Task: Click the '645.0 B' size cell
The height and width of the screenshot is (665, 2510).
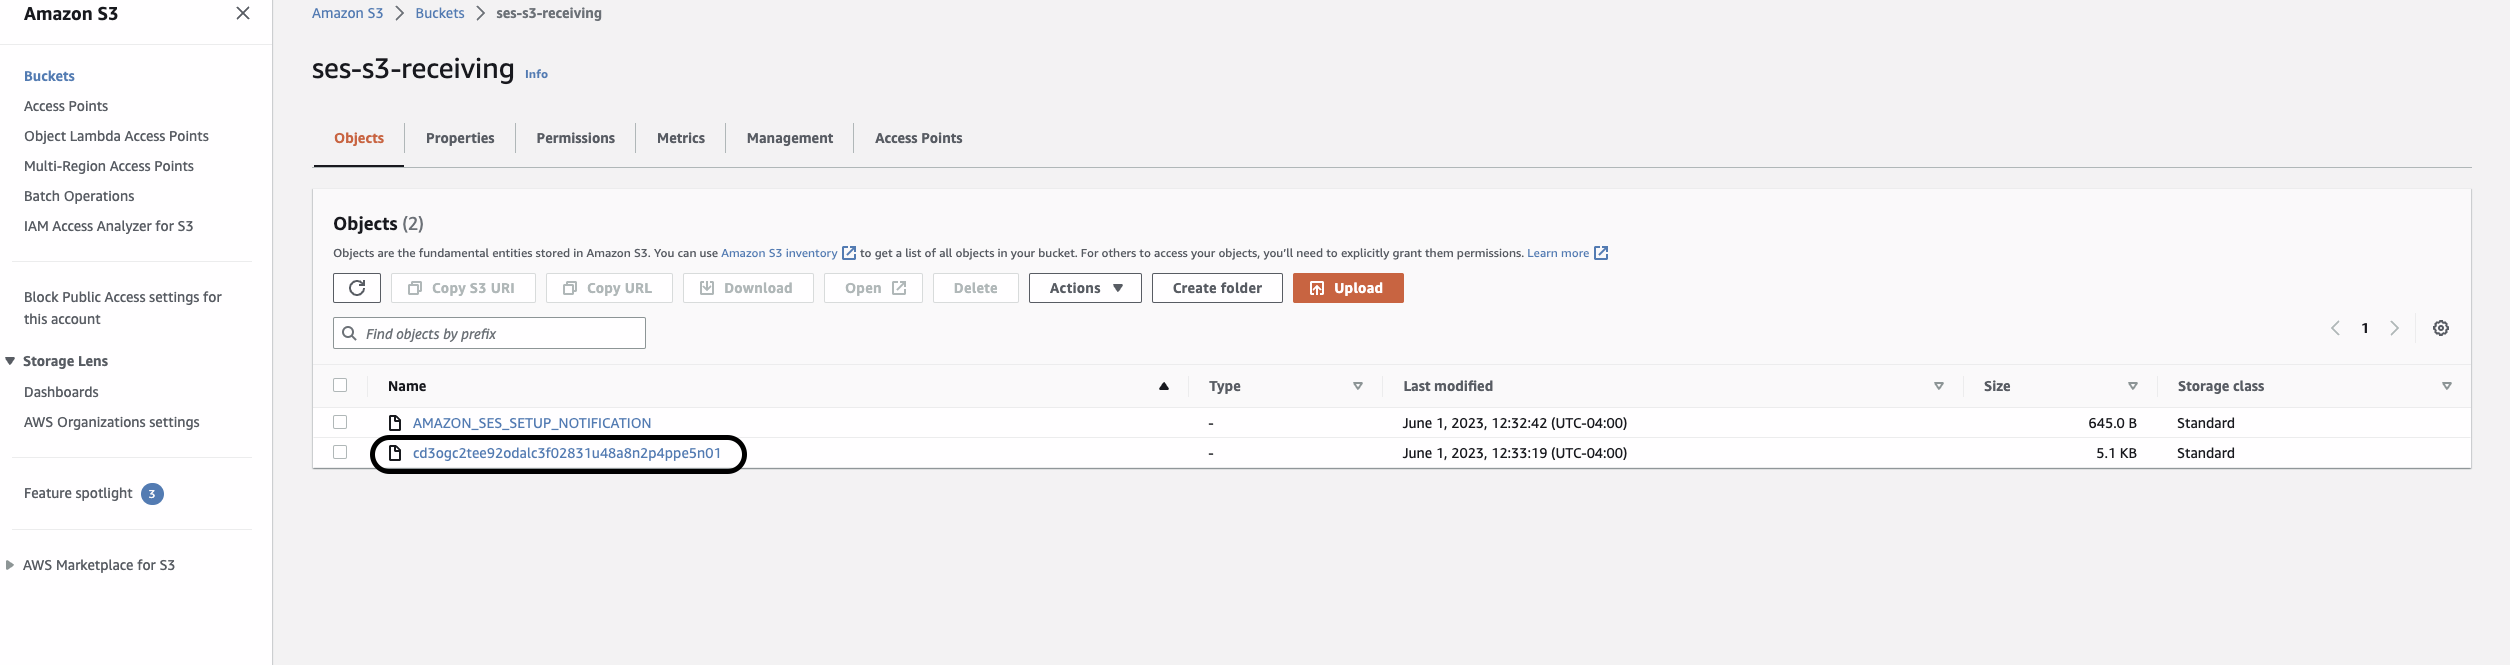Action: 2112,423
